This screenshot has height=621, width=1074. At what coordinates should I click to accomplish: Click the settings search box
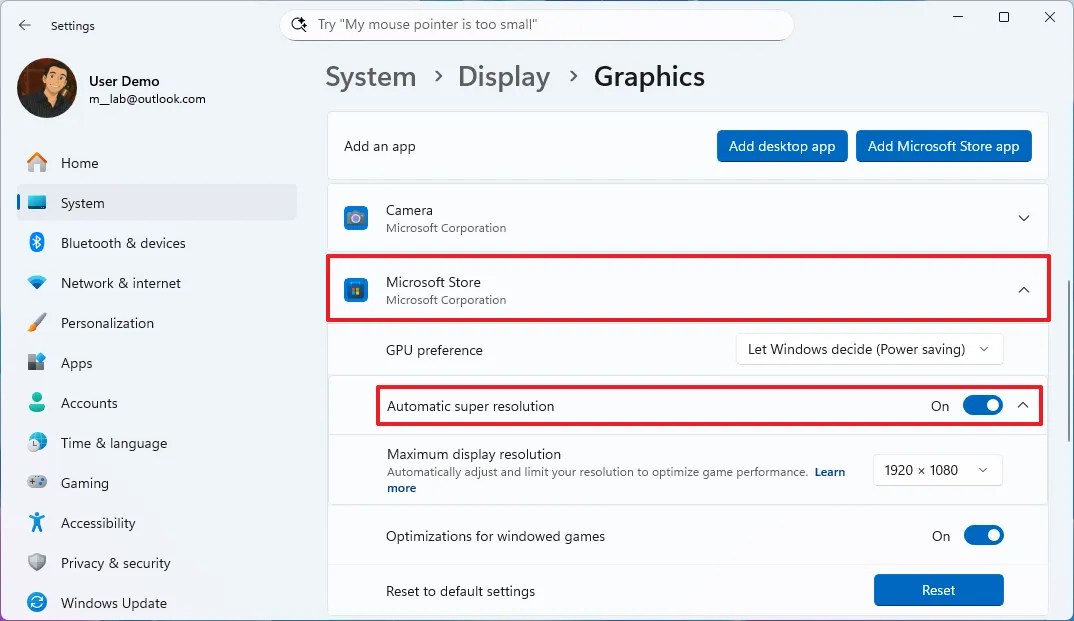(x=537, y=25)
